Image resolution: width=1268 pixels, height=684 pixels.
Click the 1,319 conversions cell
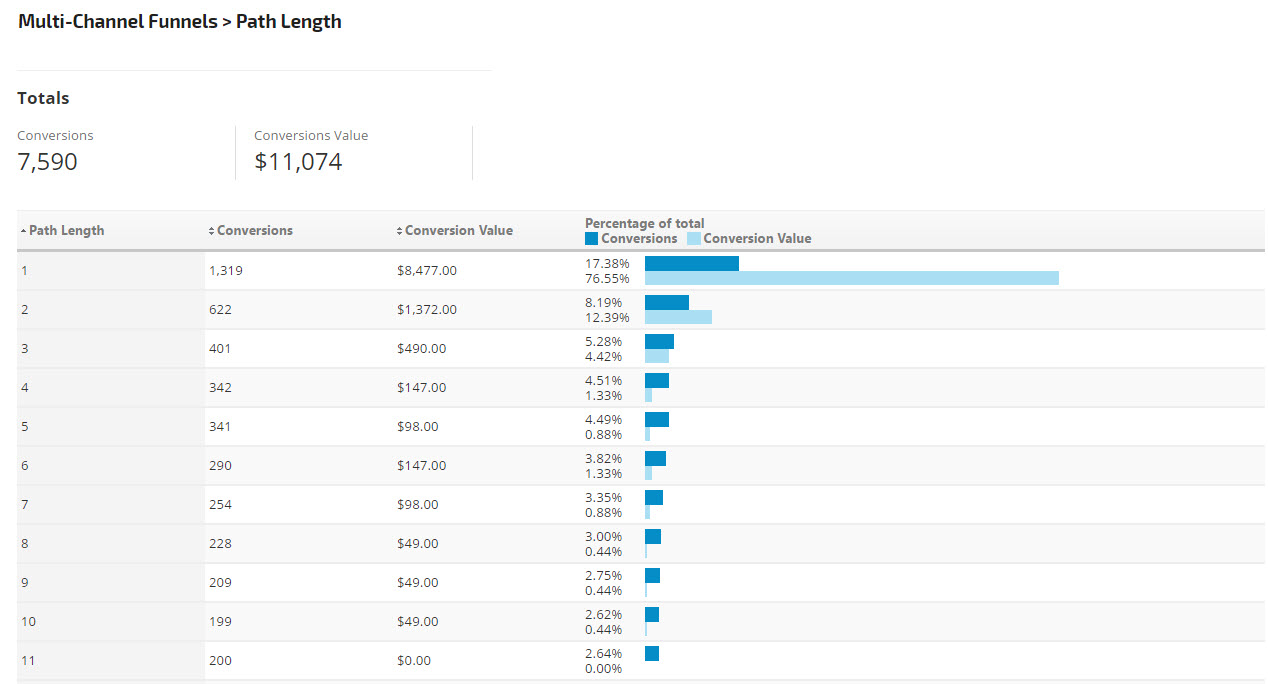[225, 270]
